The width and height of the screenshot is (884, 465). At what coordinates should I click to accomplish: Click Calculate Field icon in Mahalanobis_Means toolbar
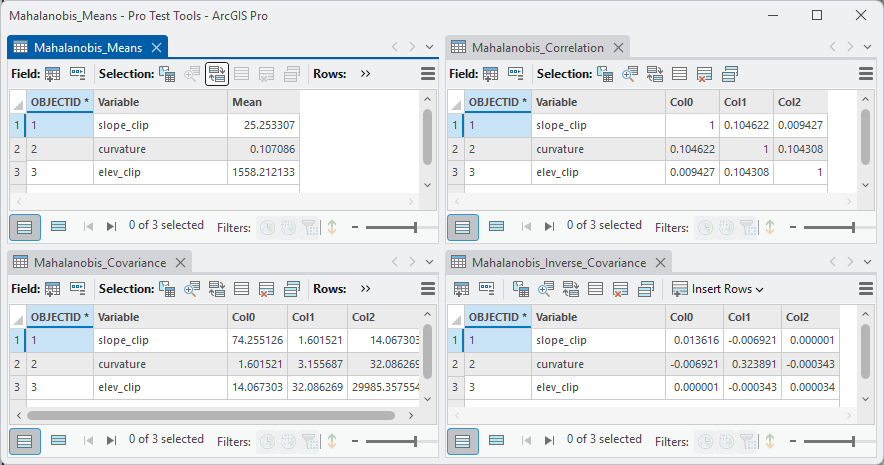[77, 74]
